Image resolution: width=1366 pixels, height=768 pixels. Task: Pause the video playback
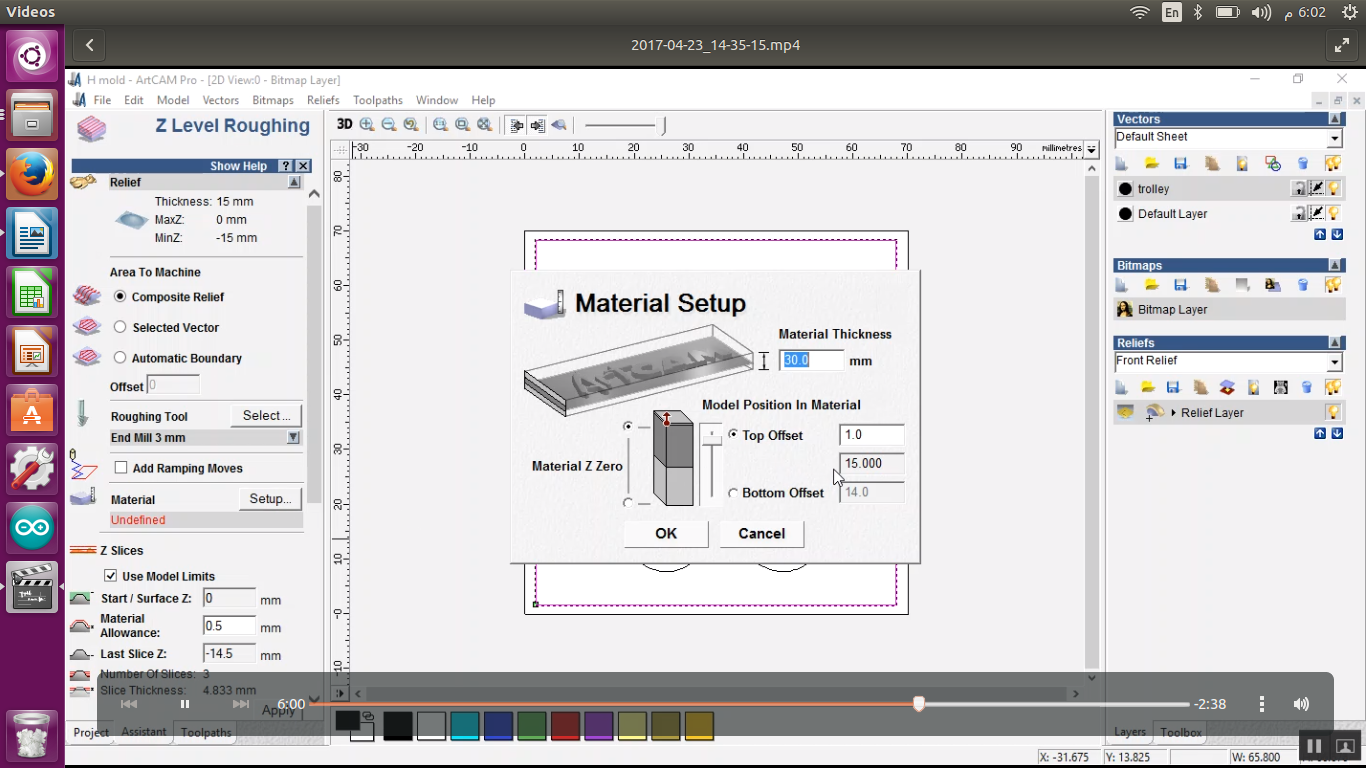pyautogui.click(x=185, y=704)
